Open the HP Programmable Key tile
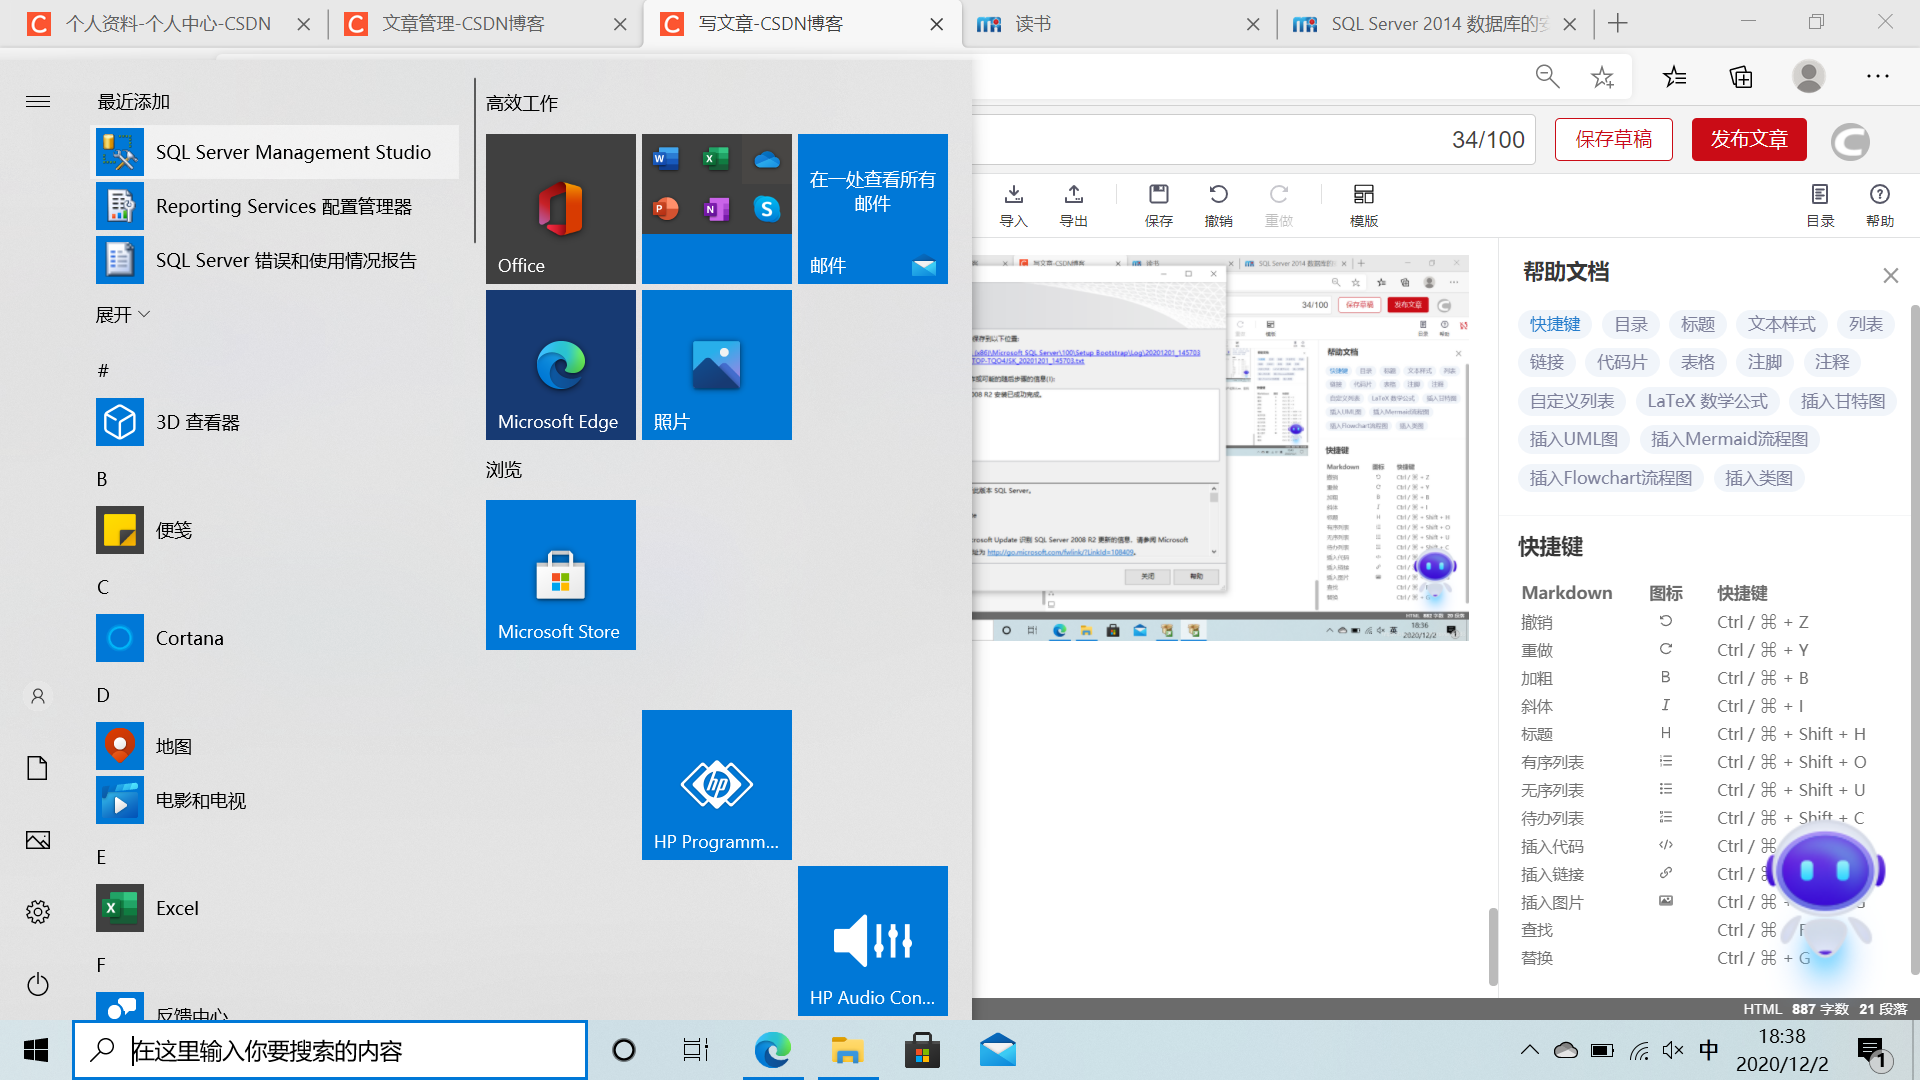Image resolution: width=1920 pixels, height=1080 pixels. pyautogui.click(x=717, y=785)
